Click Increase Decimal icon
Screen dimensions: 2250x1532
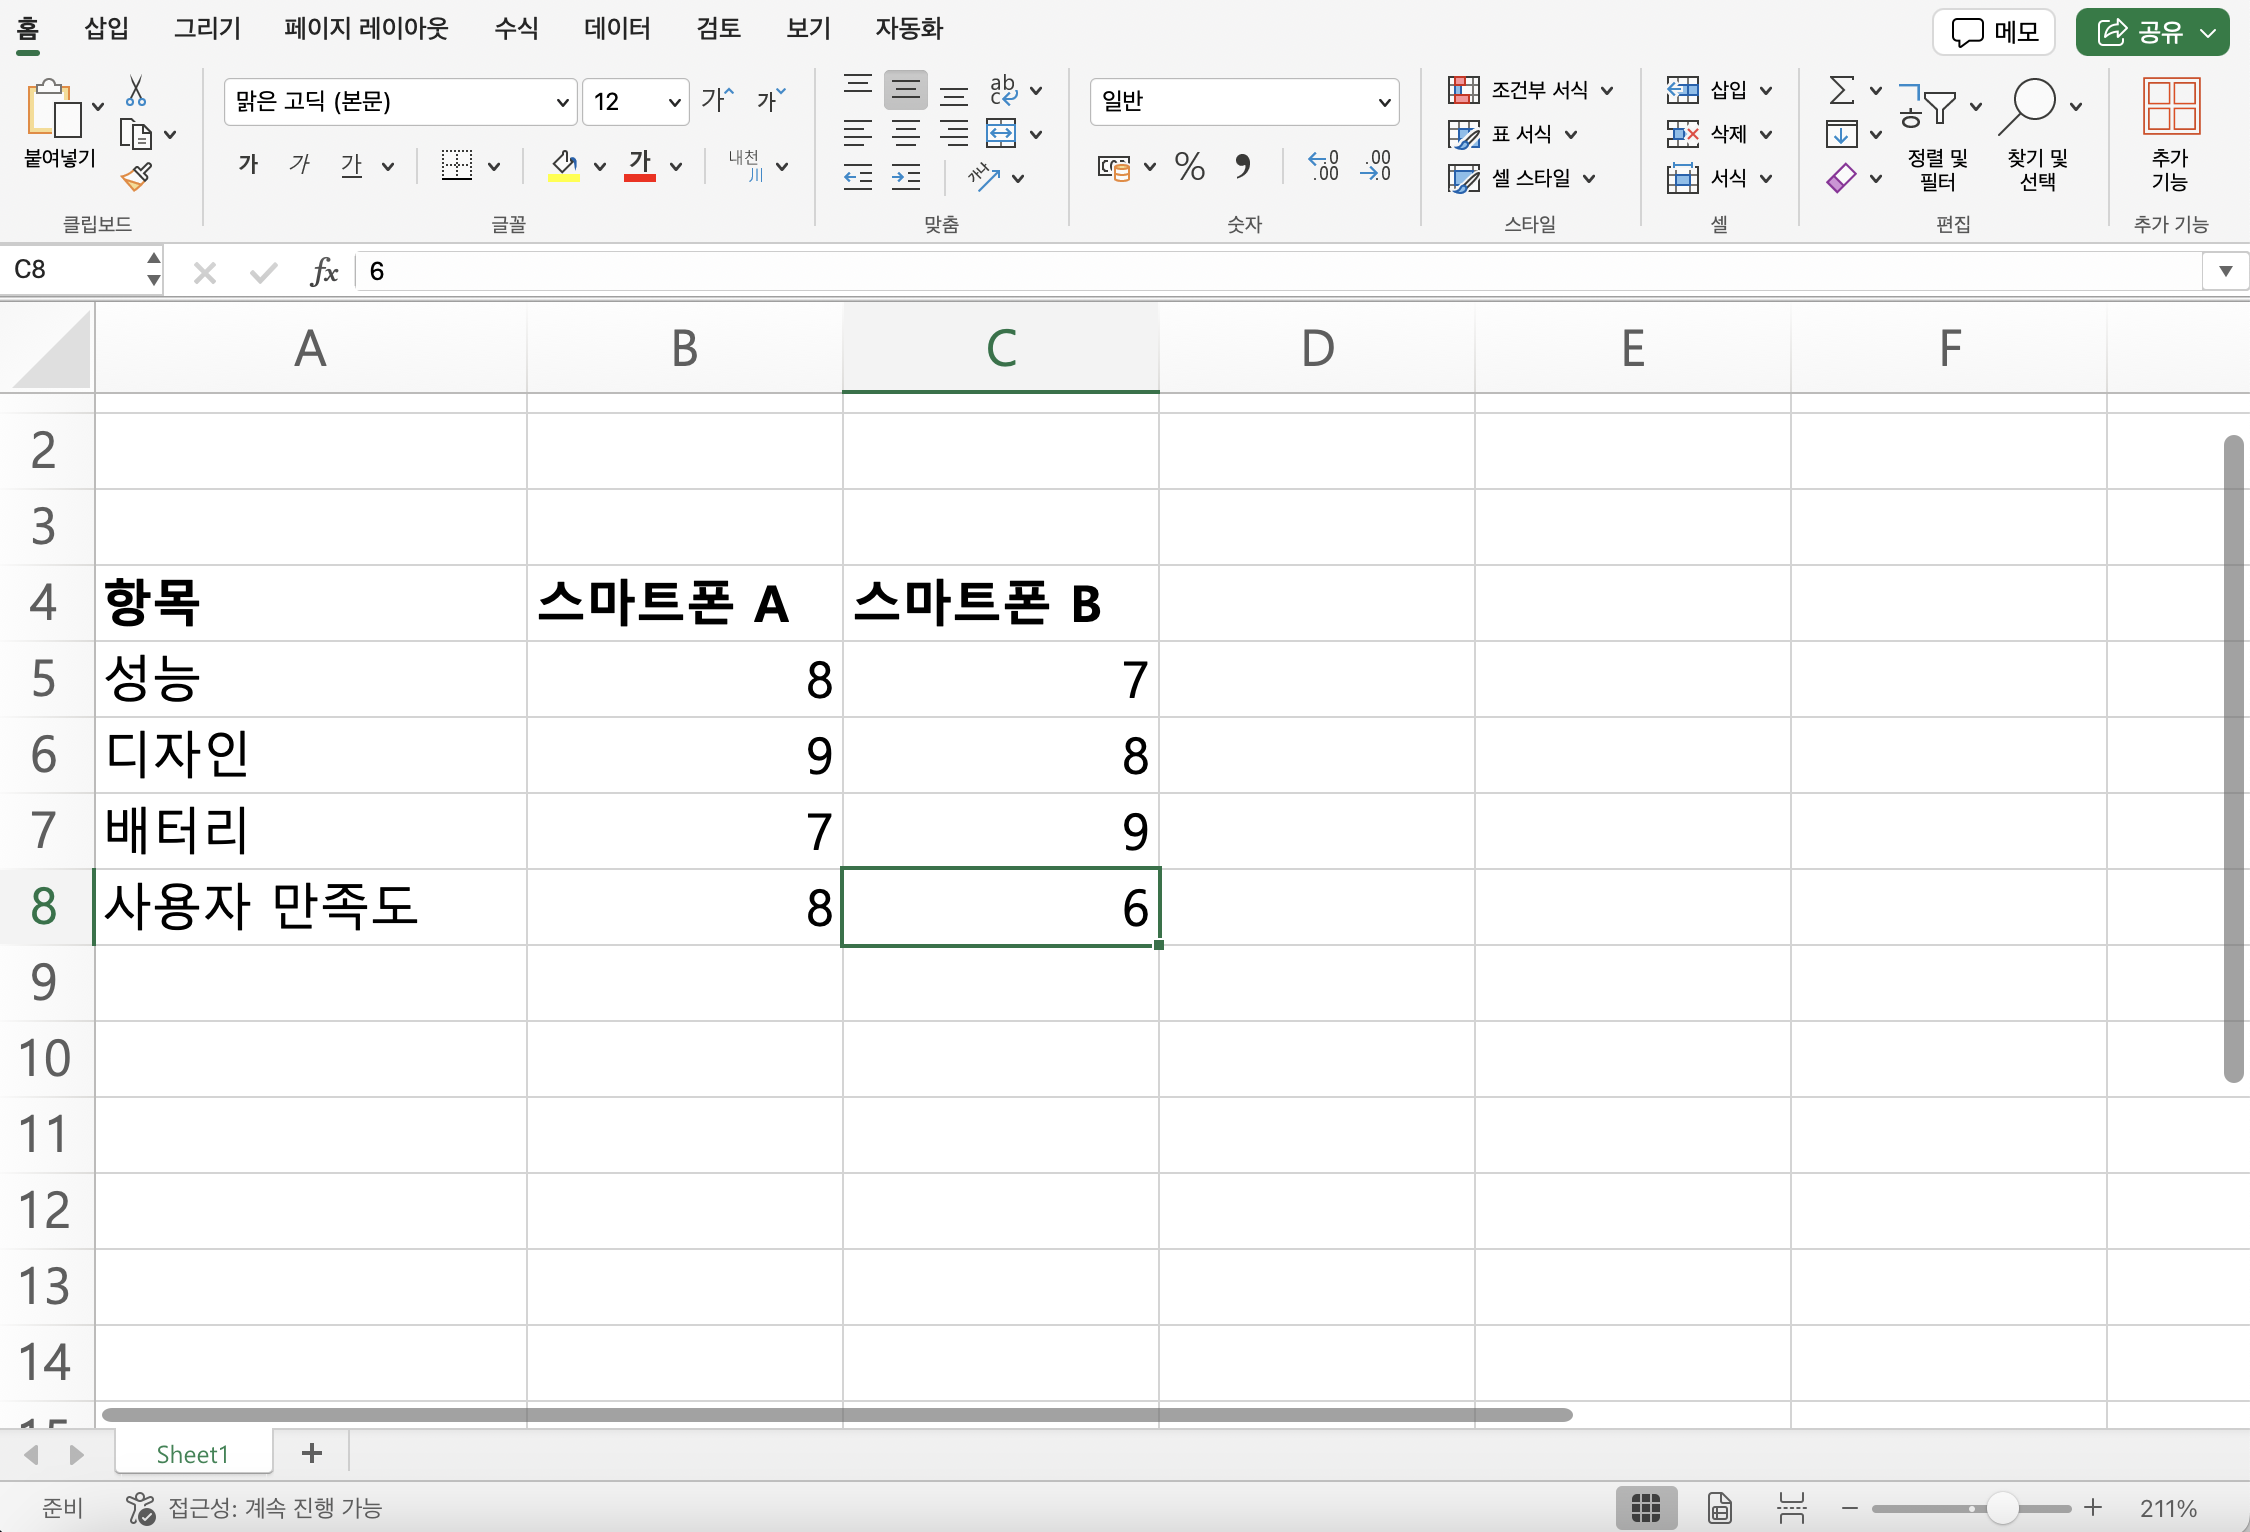(x=1323, y=166)
